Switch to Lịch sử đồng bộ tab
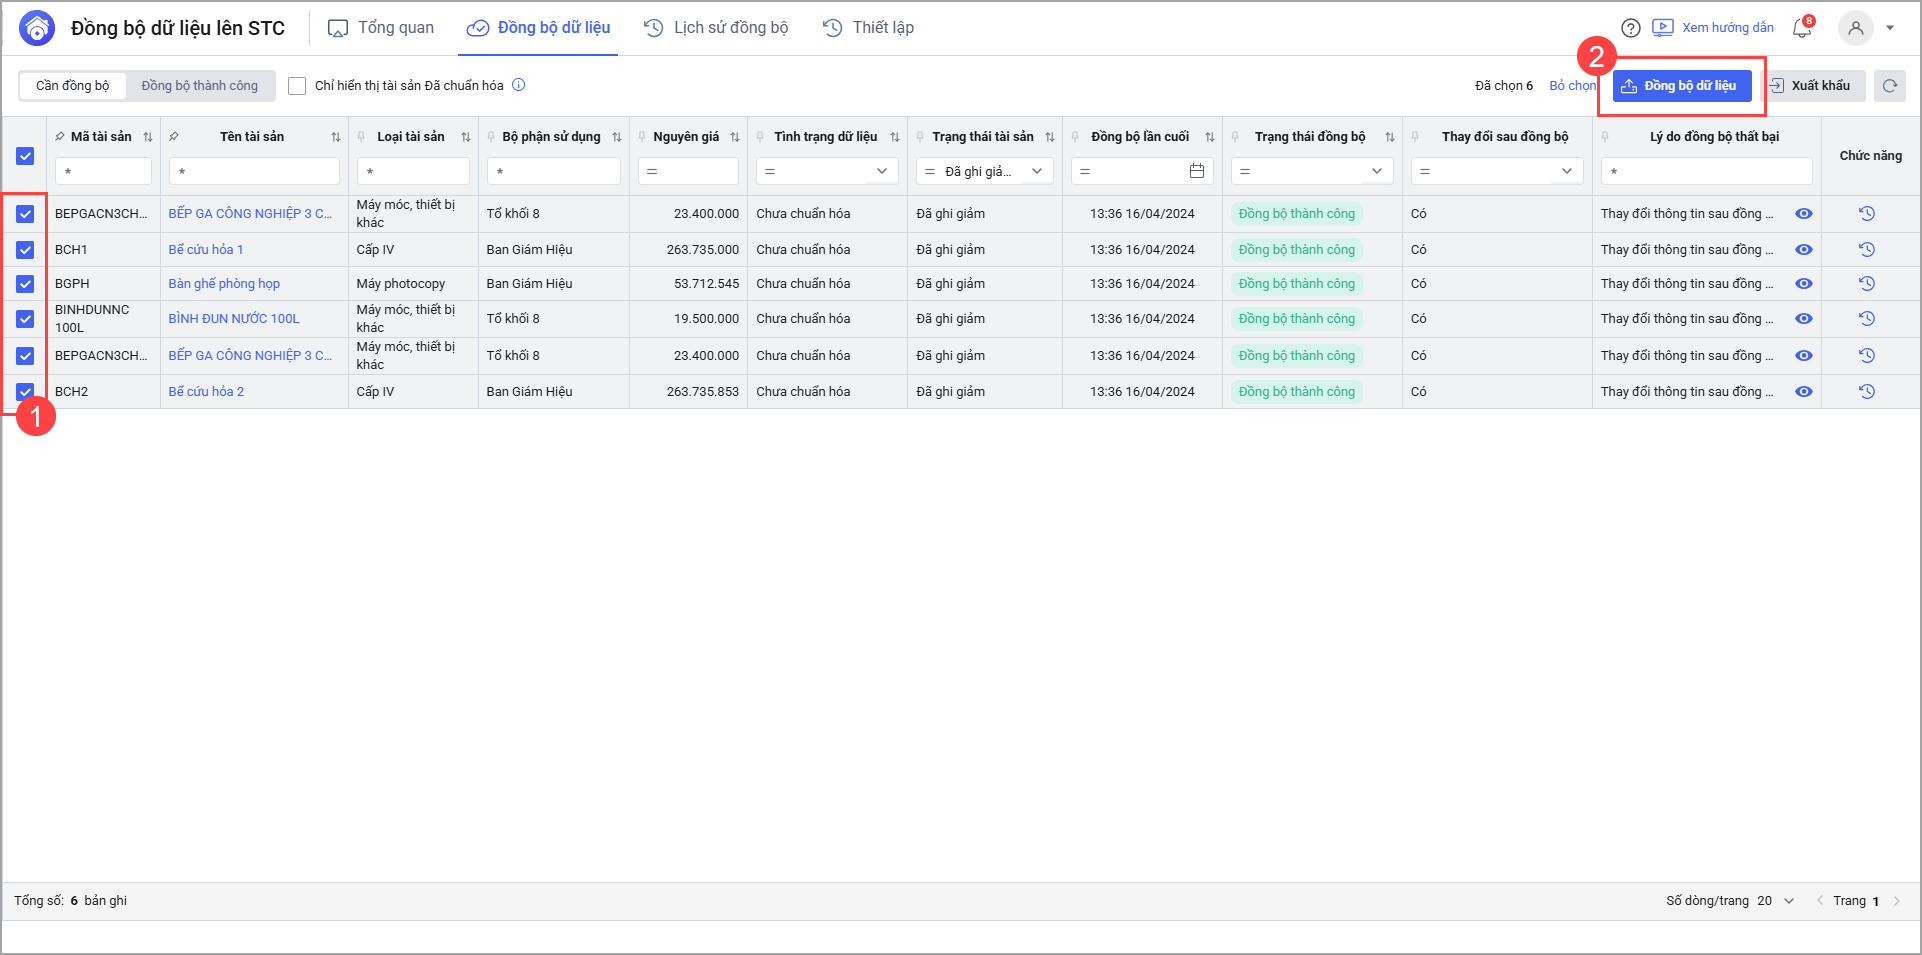The width and height of the screenshot is (1922, 955). tap(717, 28)
